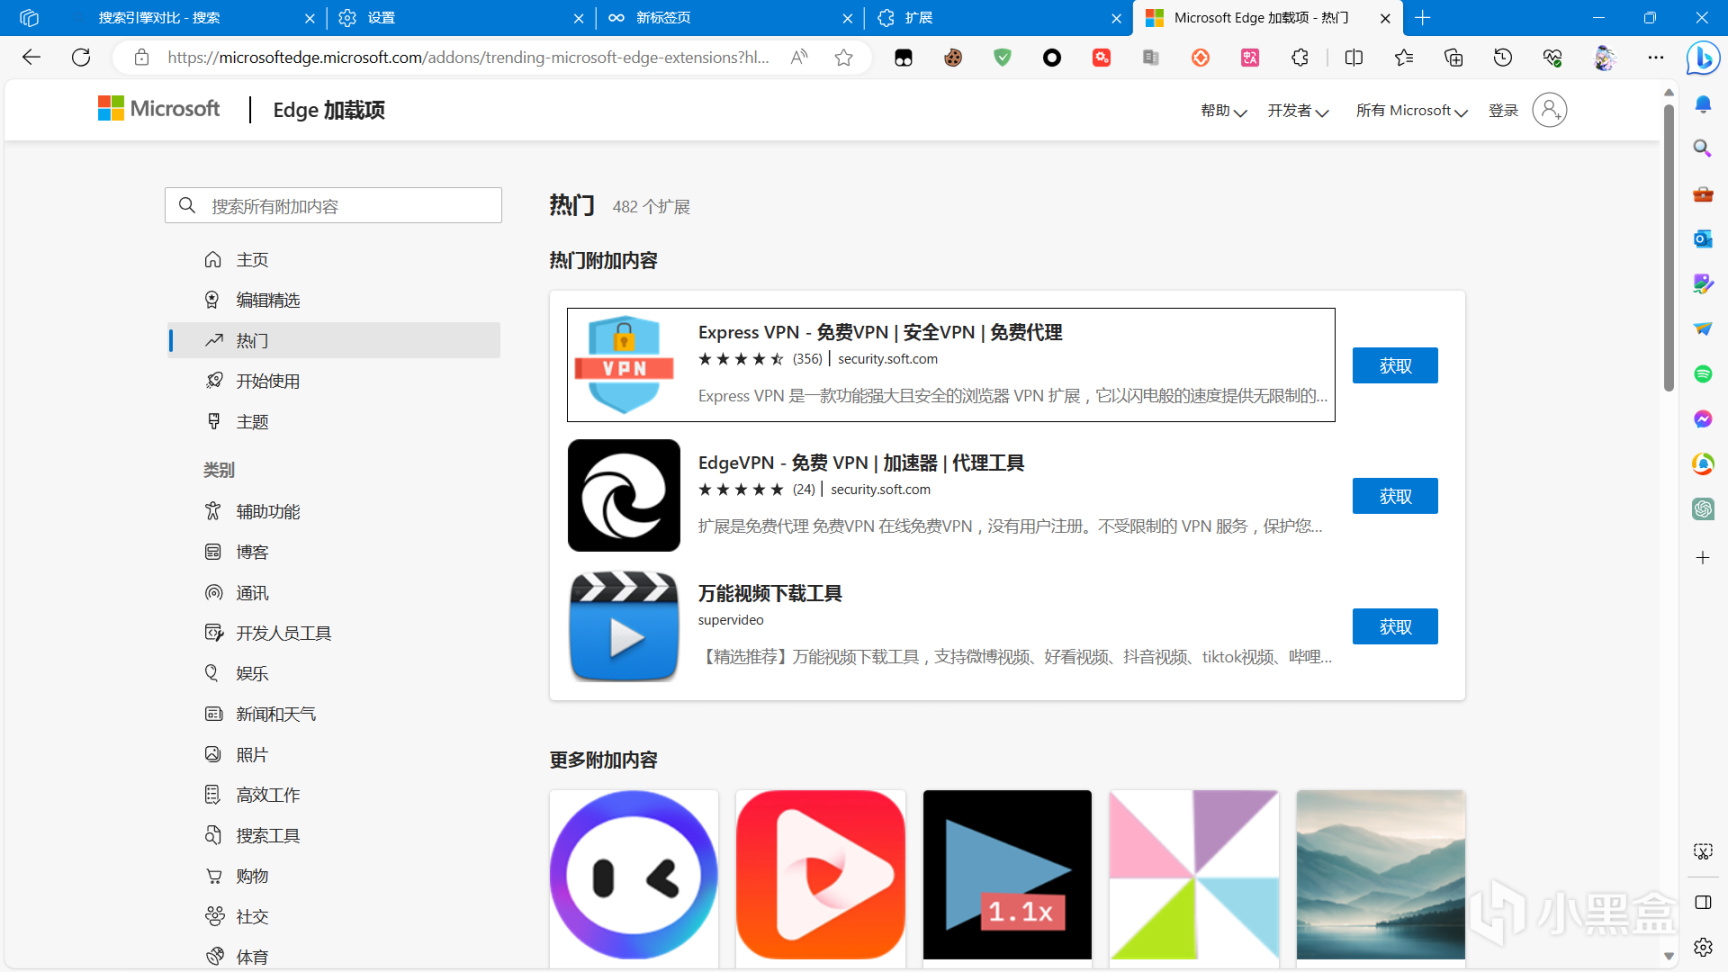Open the 新闻和天气 category
This screenshot has width=1728, height=972.
point(335,714)
